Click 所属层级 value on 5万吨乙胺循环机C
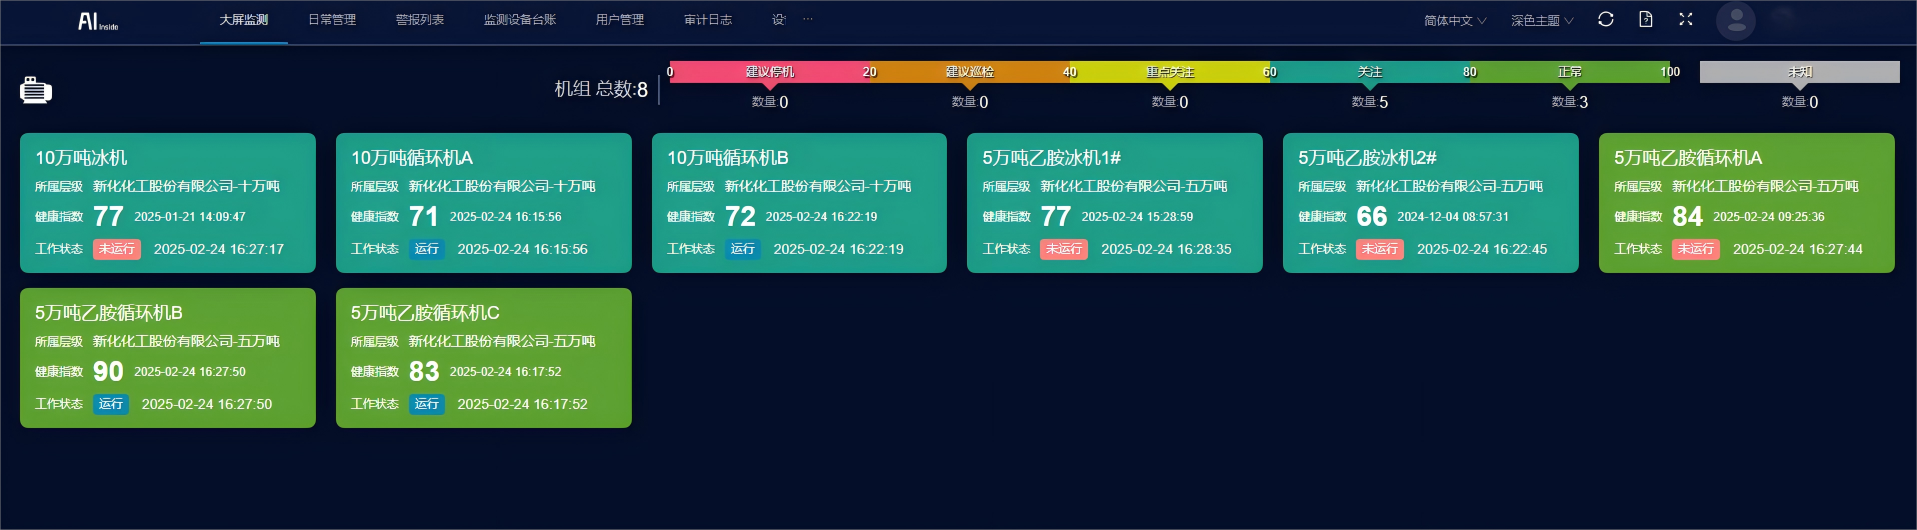 [x=502, y=341]
